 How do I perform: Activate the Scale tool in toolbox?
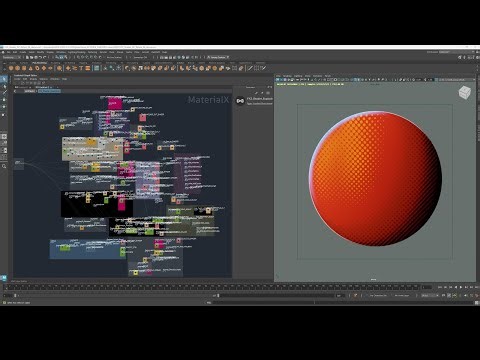4,114
